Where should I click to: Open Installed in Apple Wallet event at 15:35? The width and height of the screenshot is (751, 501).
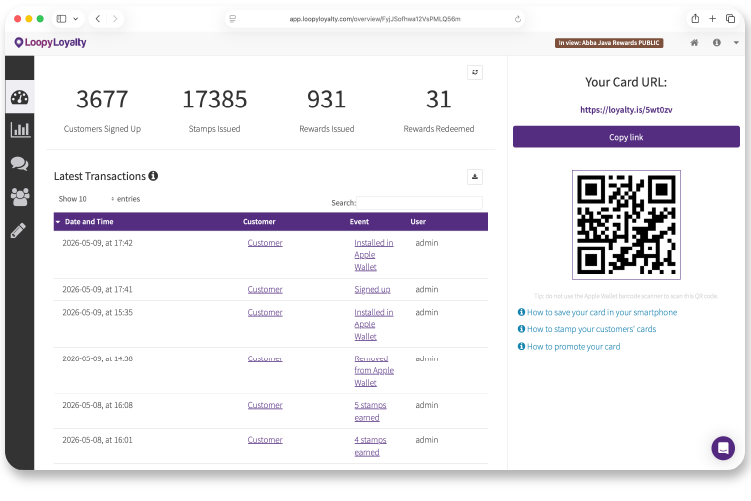[x=374, y=324]
